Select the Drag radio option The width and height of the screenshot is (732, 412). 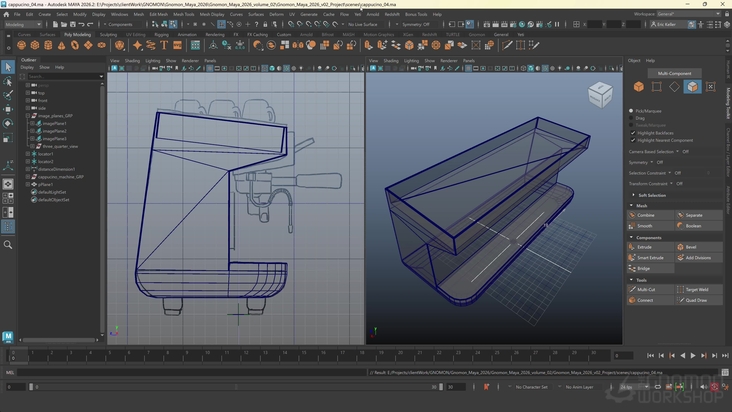[631, 118]
